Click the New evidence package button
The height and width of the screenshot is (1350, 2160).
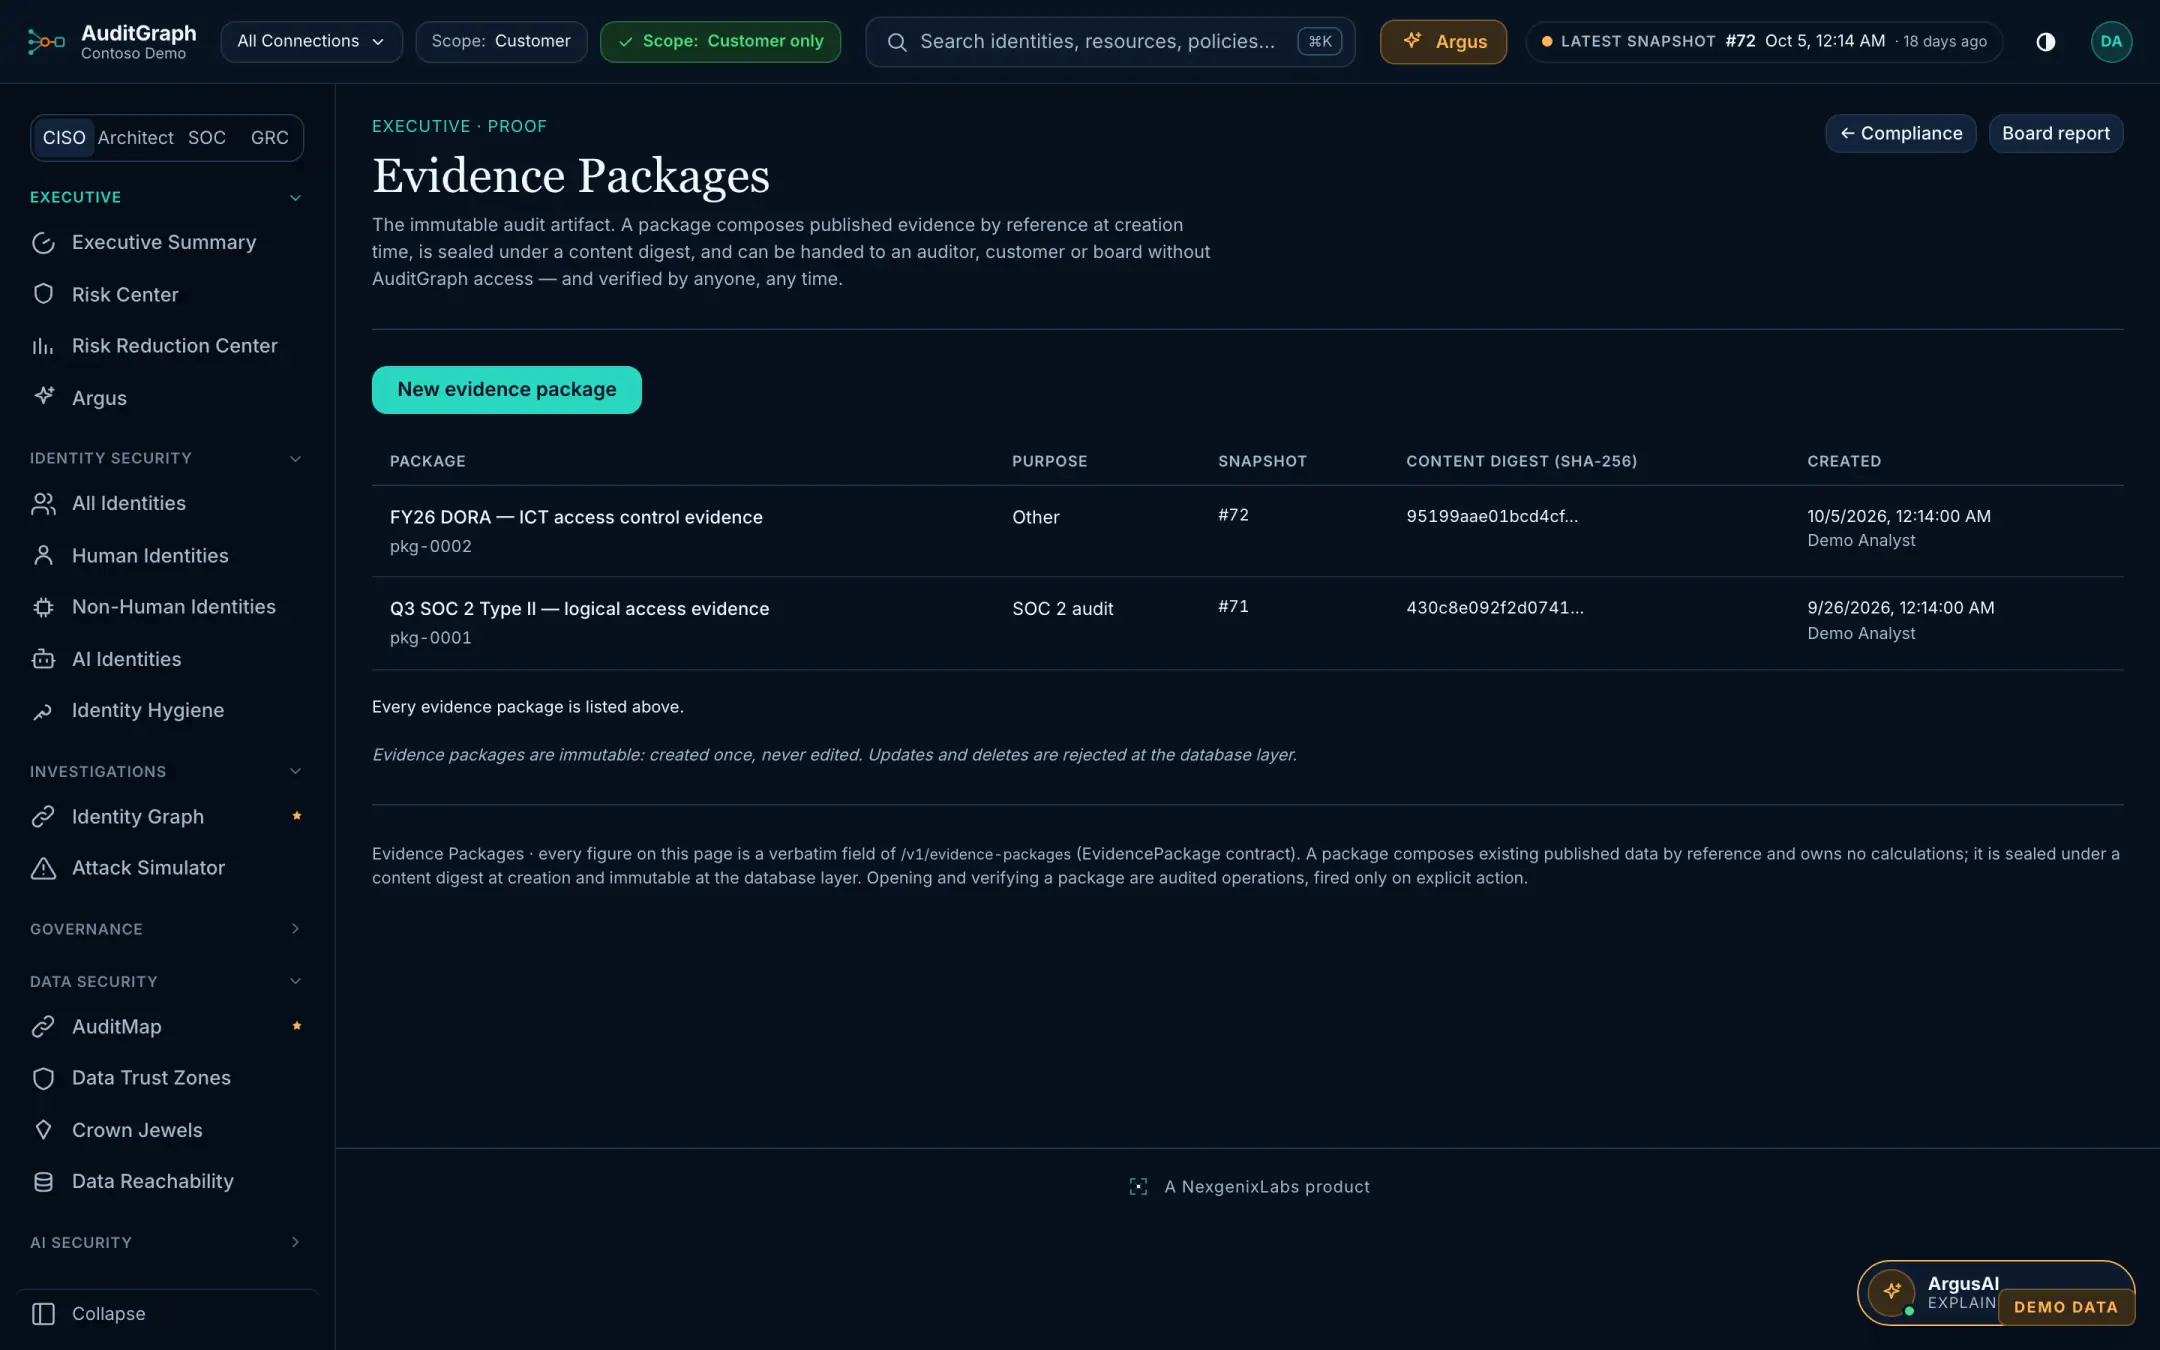pos(507,389)
